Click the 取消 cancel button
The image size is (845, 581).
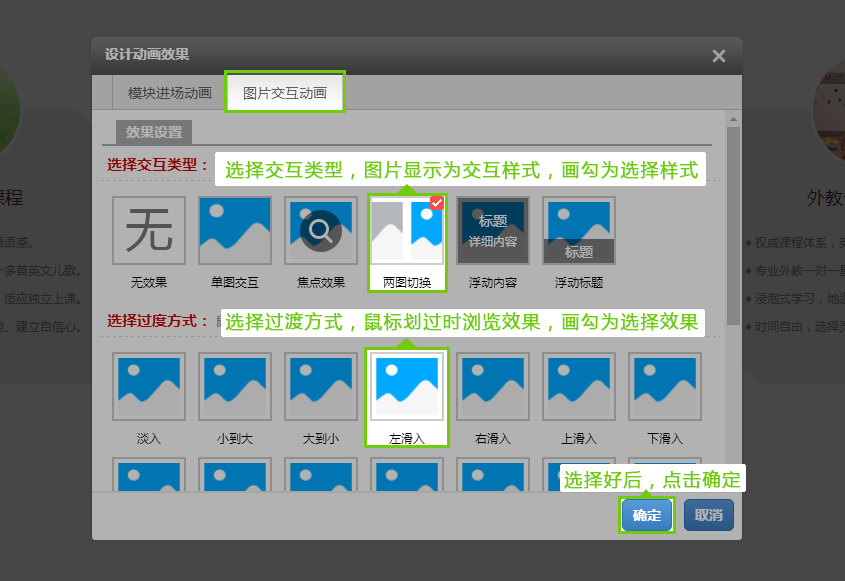tap(709, 515)
